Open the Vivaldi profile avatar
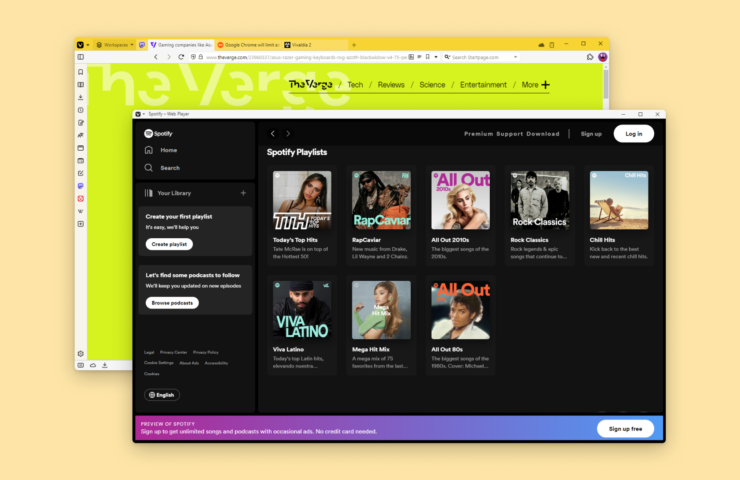Viewport: 740px width, 480px height. (603, 57)
